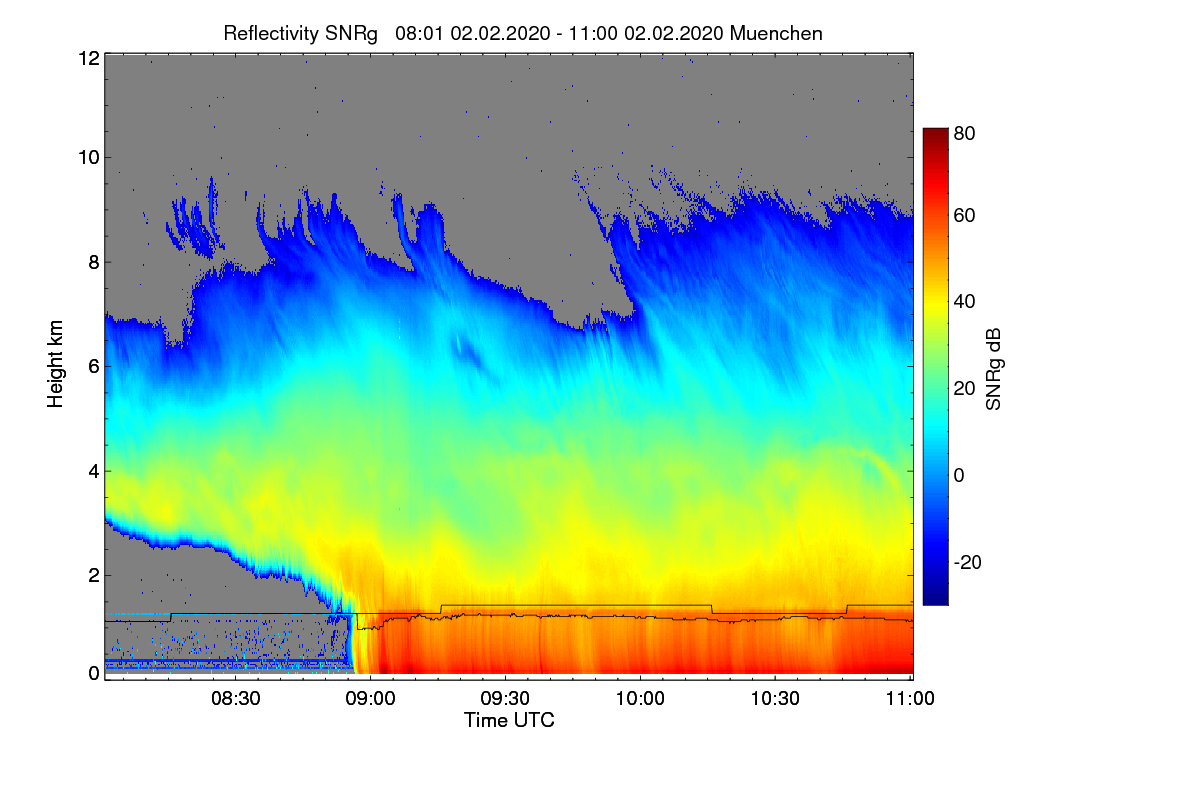
Task: Click the '6' height axis tick label
Action: tap(93, 366)
